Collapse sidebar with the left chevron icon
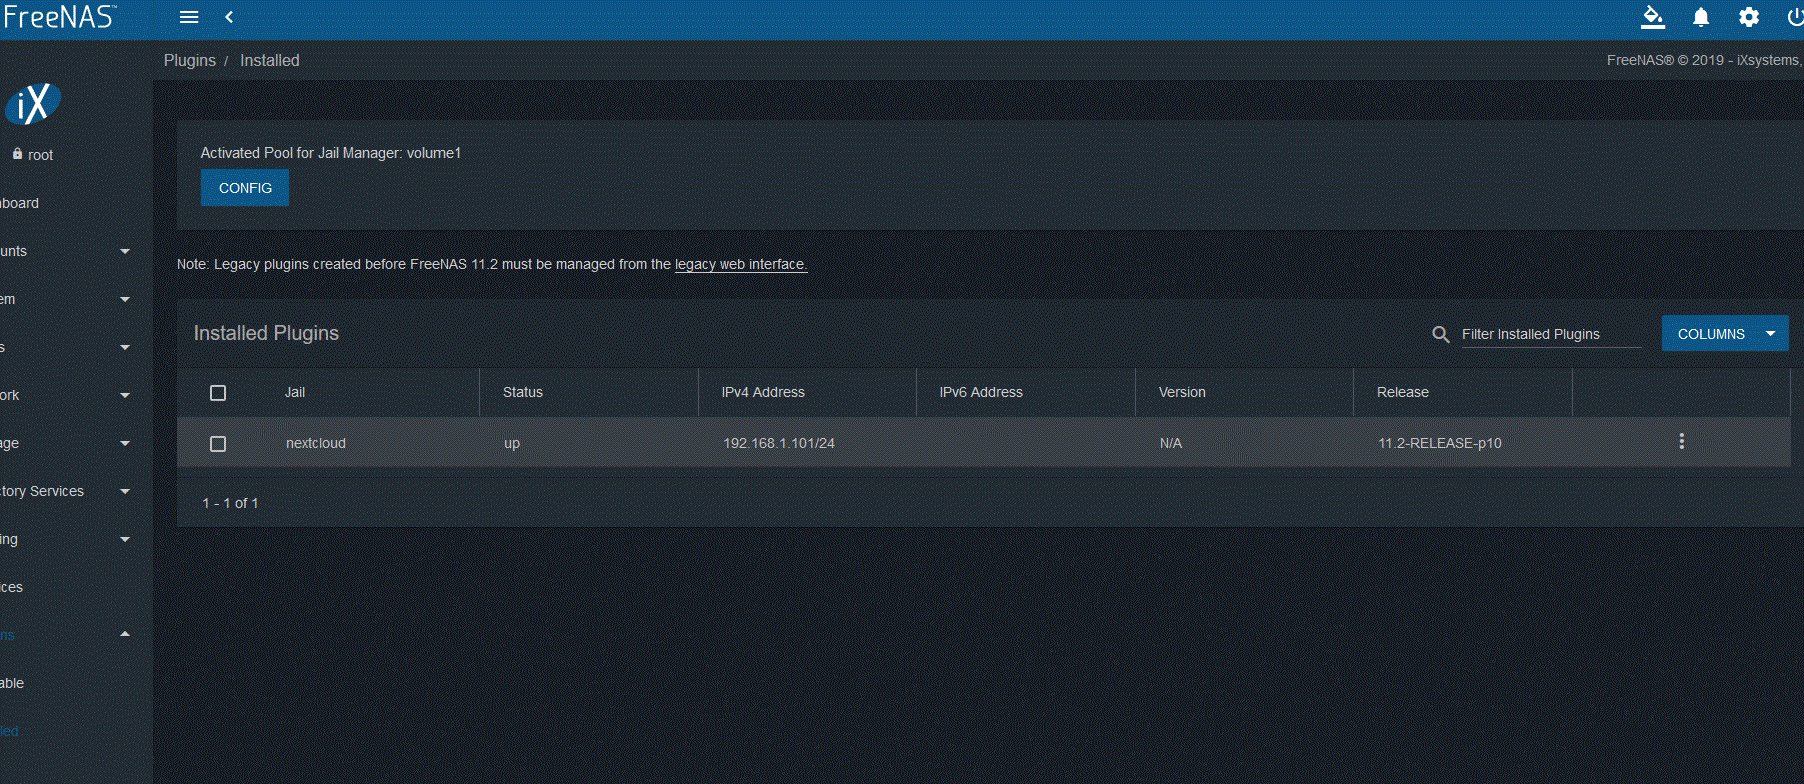This screenshot has height=784, width=1804. 229,17
